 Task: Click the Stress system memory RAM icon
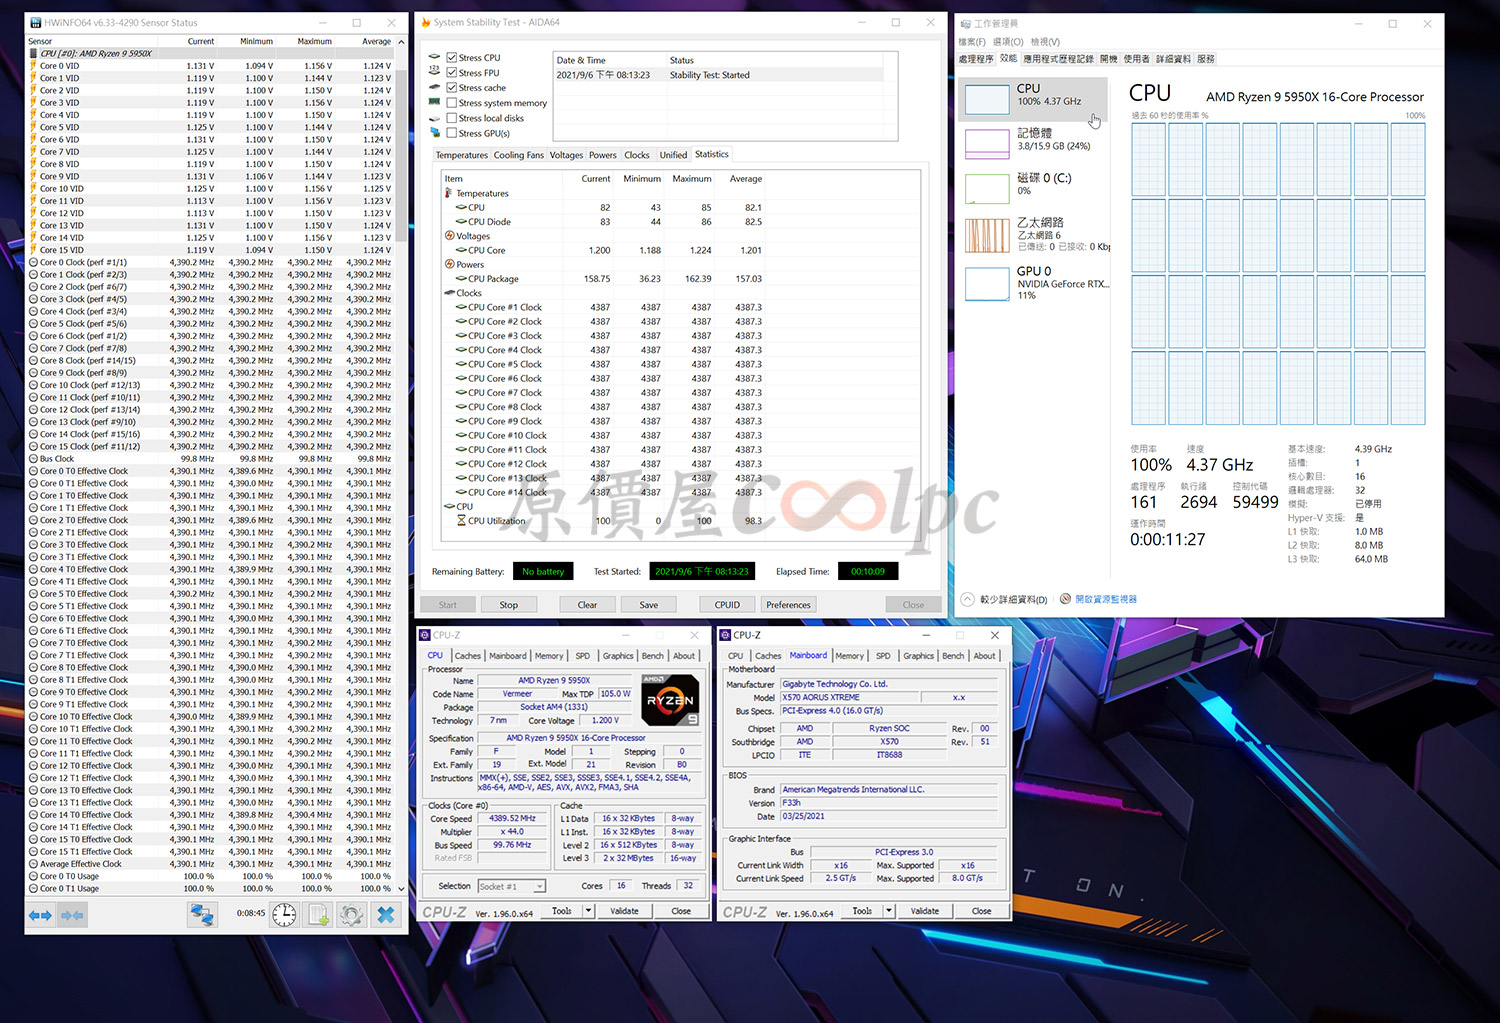click(x=434, y=102)
